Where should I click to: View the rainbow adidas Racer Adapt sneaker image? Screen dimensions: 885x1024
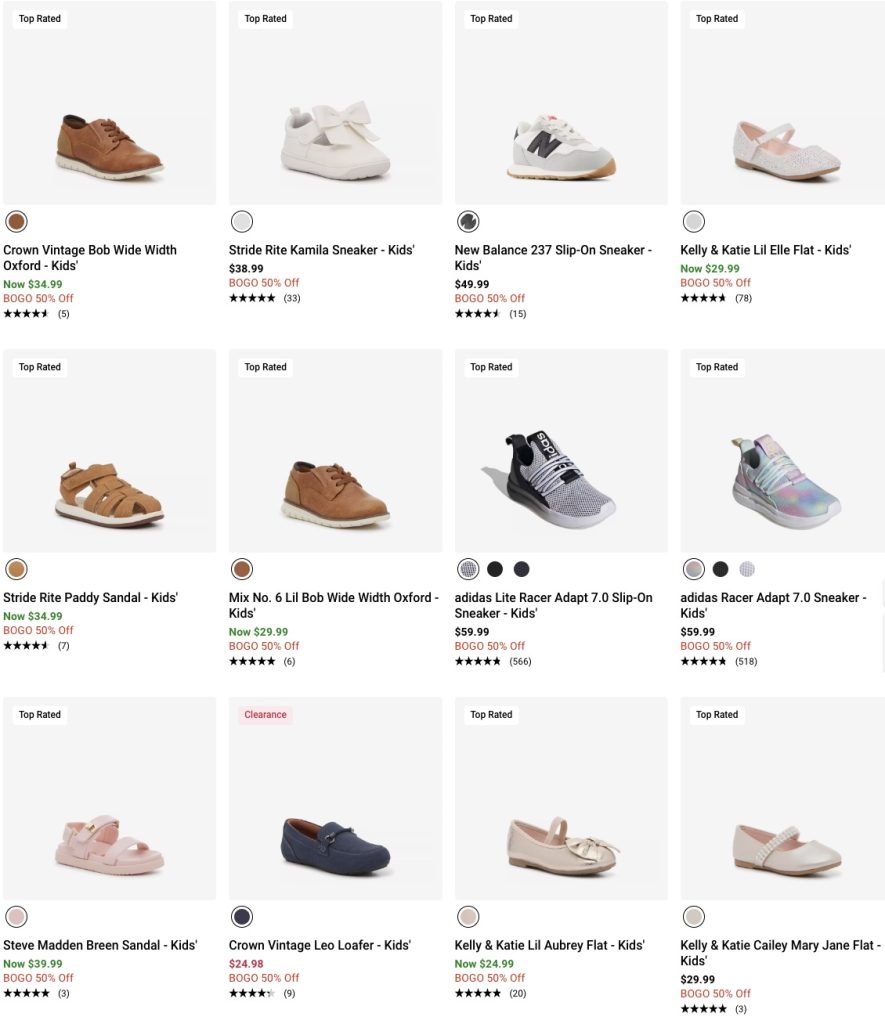point(785,469)
